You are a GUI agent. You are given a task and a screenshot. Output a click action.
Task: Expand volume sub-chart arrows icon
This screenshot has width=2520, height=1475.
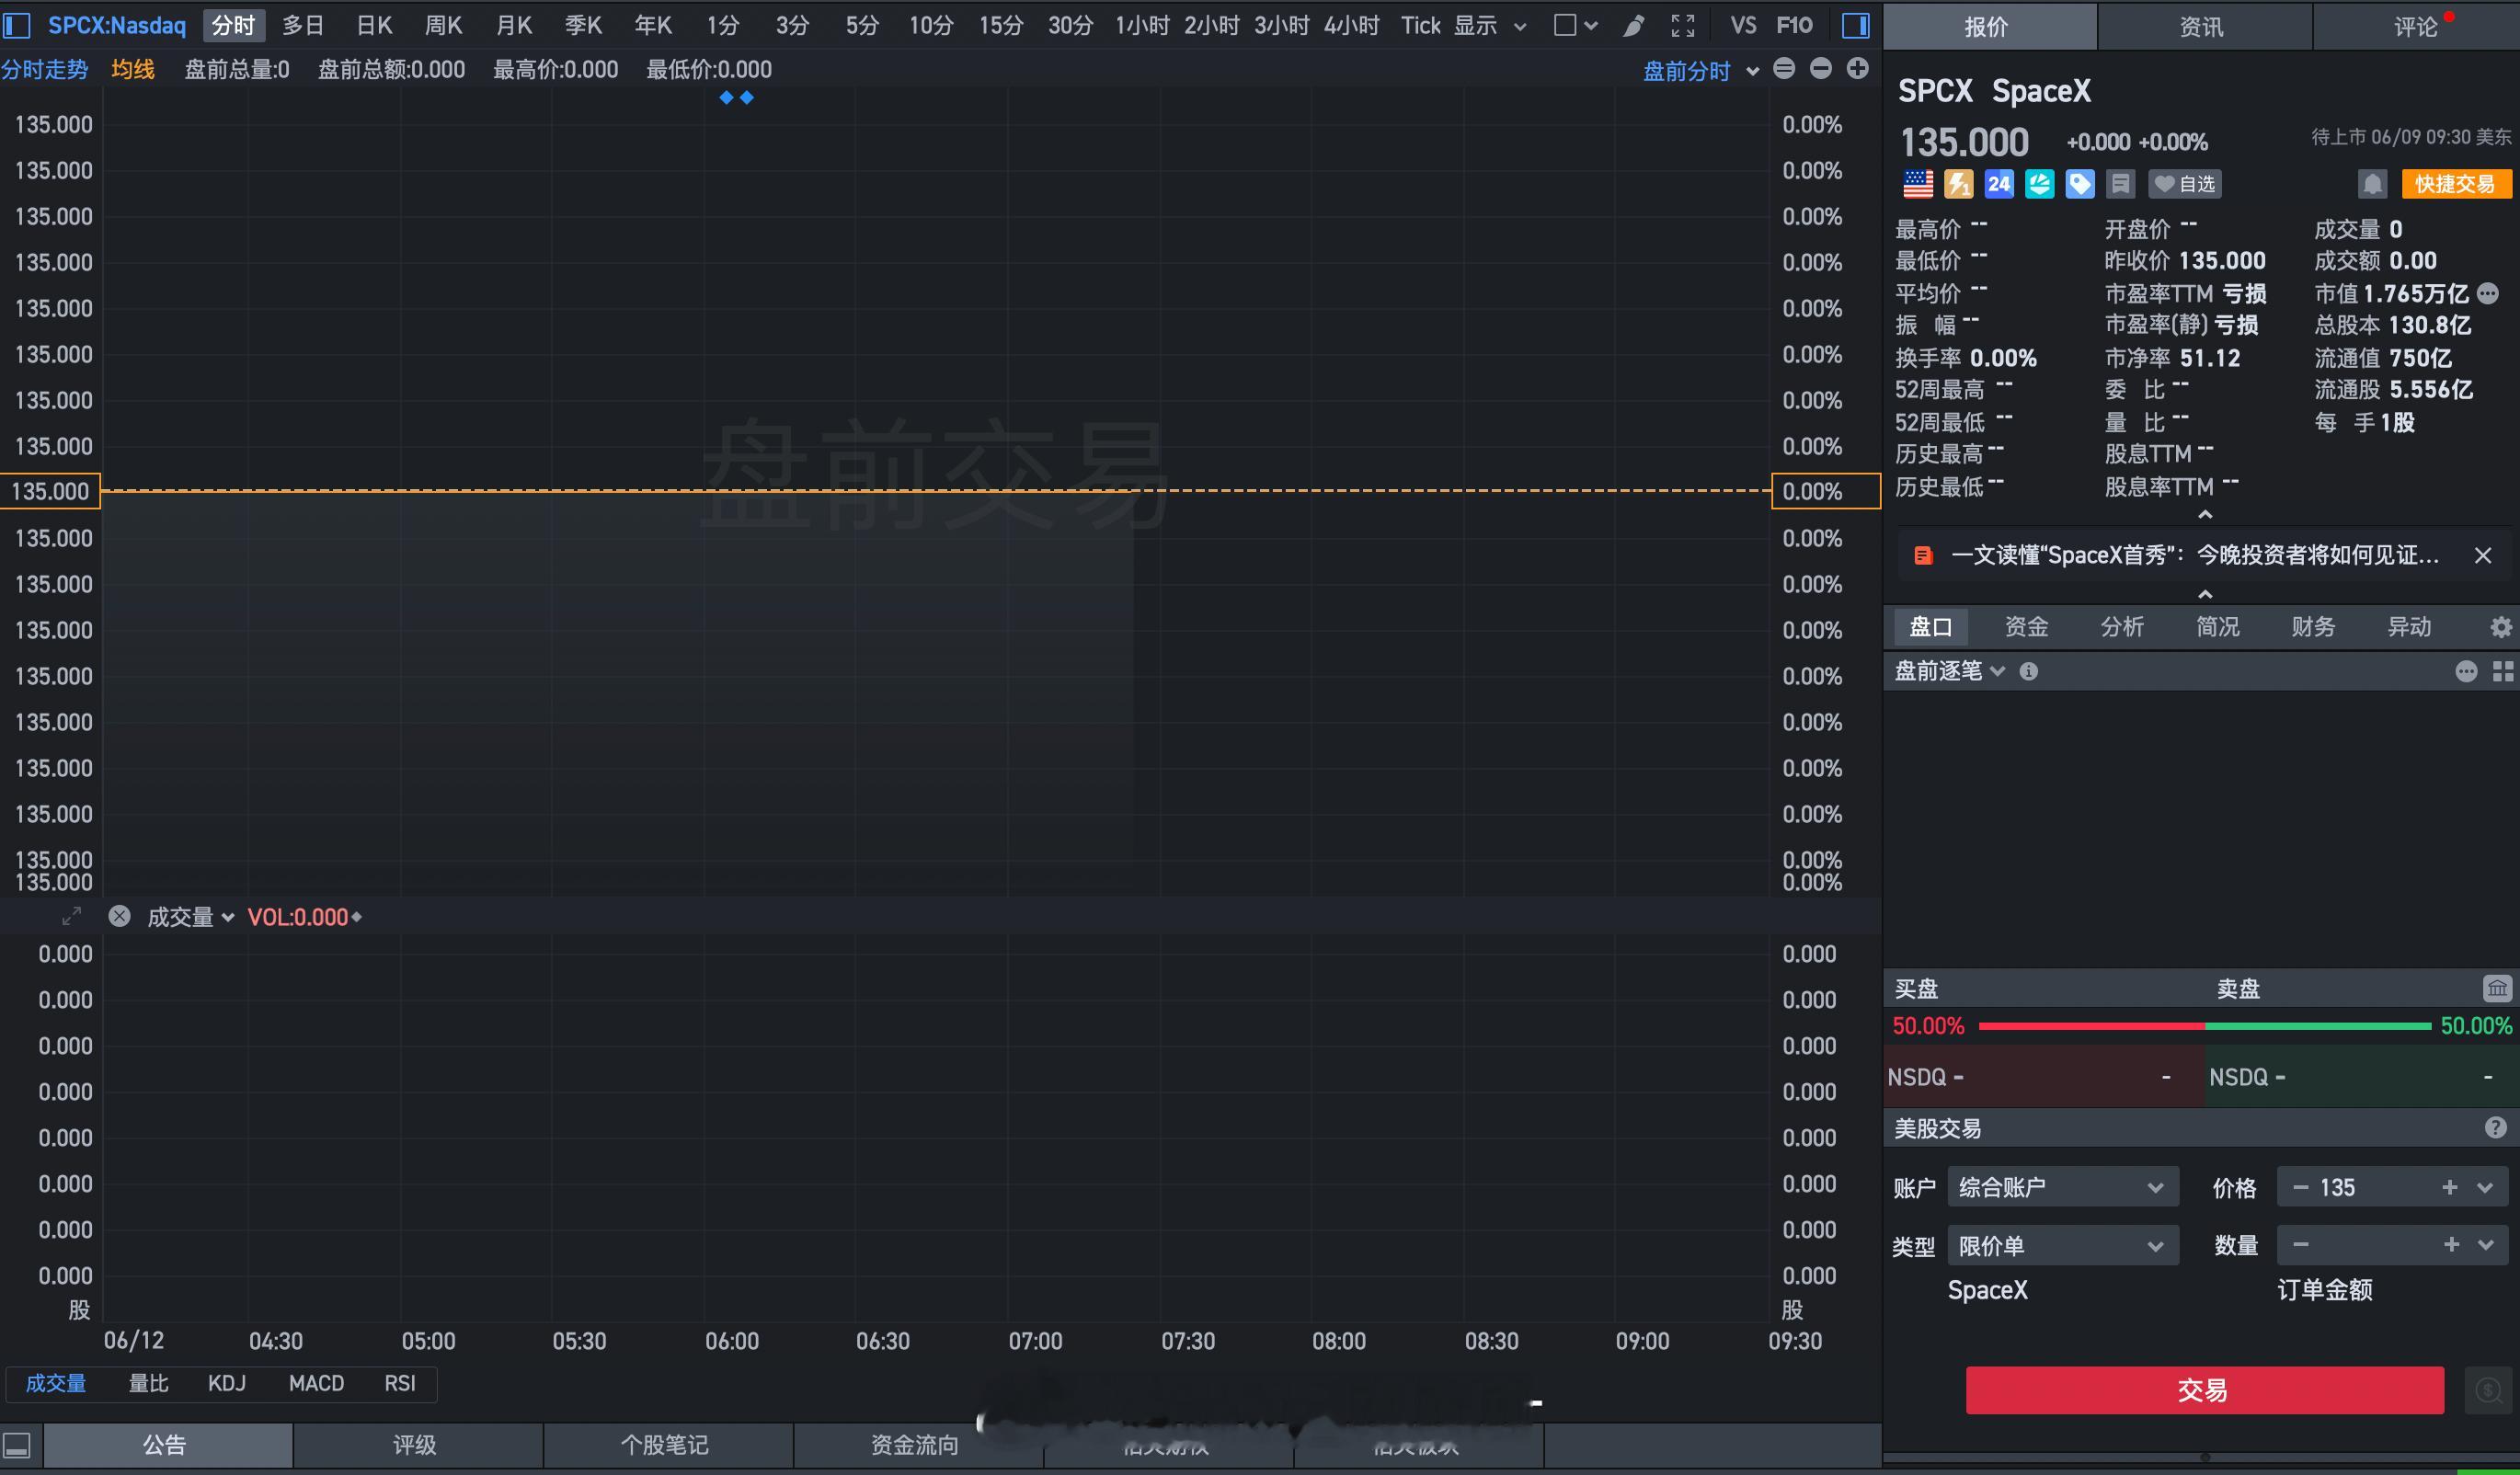(71, 916)
